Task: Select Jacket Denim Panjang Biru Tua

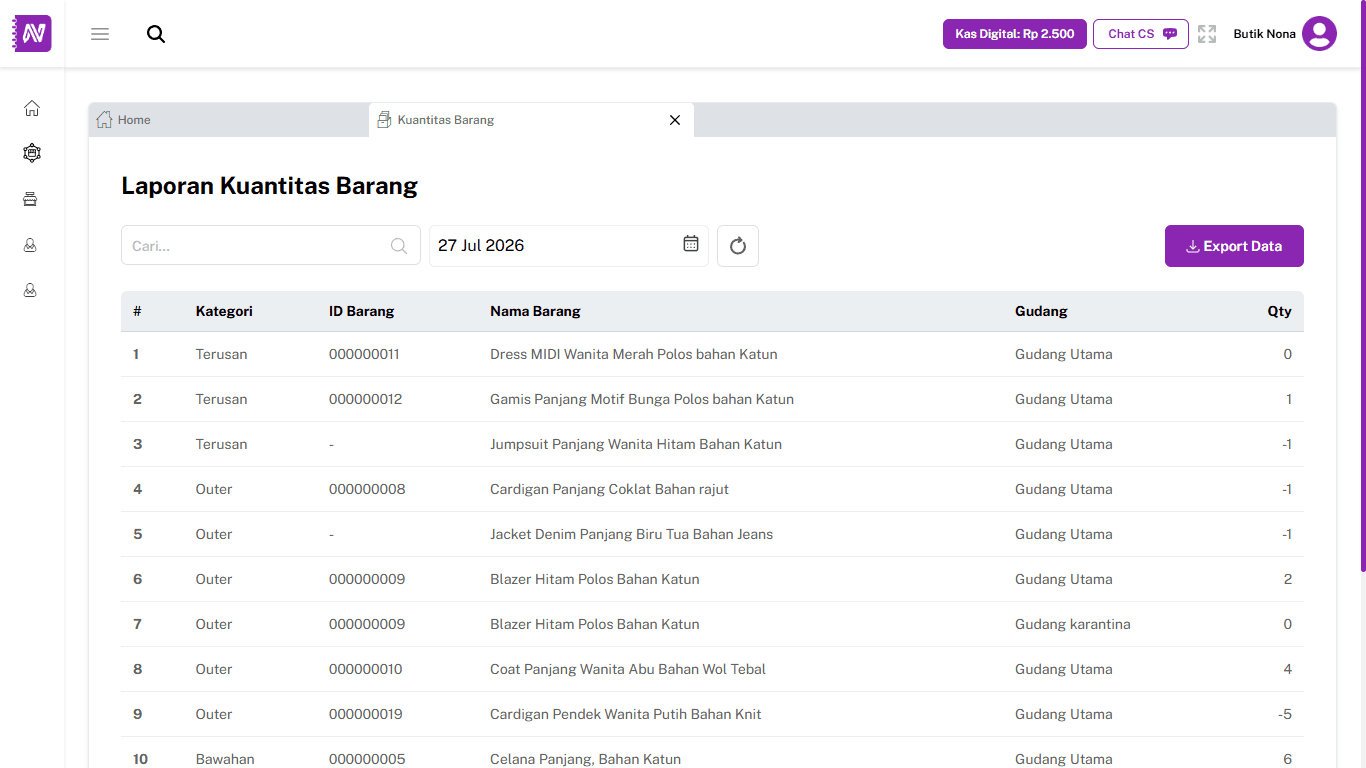Action: click(712, 534)
